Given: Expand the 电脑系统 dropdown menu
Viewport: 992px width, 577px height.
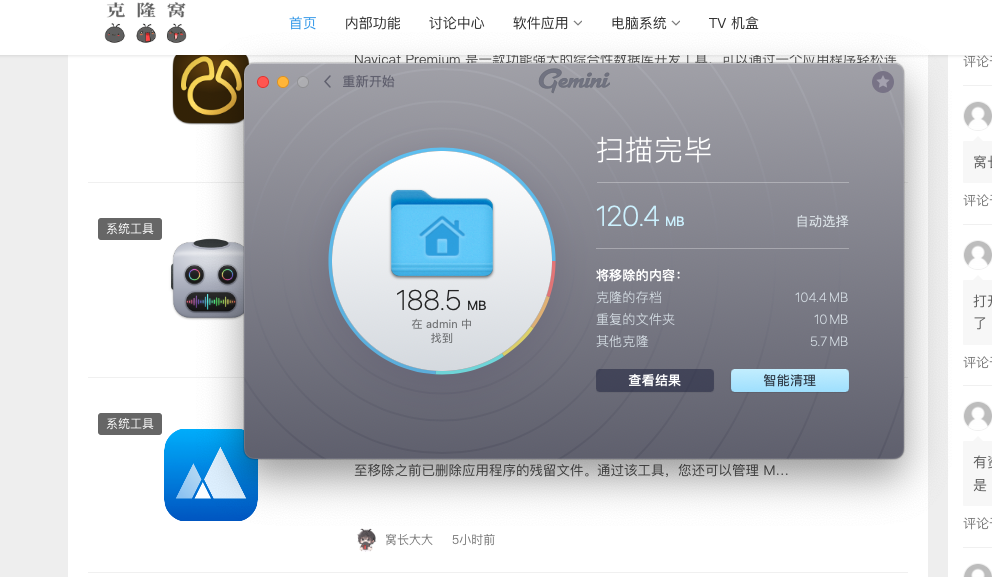Looking at the screenshot, I should click(646, 23).
